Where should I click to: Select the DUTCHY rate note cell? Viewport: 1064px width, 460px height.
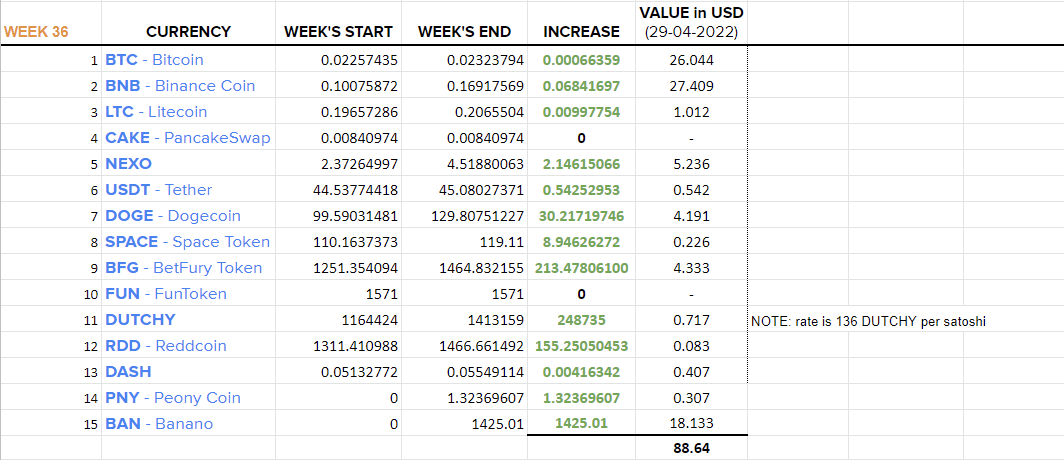coord(868,322)
